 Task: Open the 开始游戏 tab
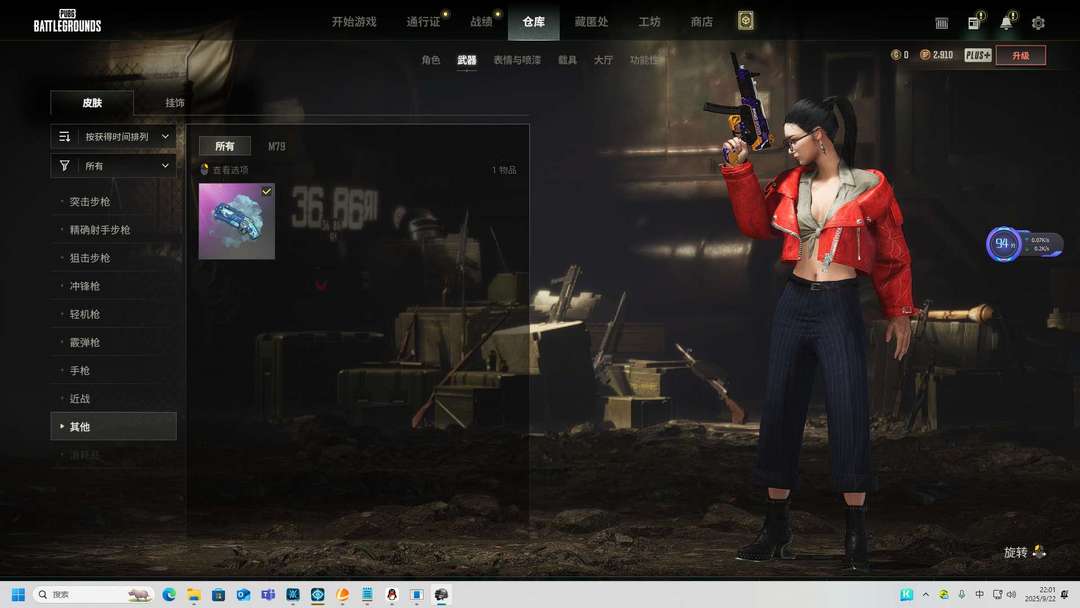coord(354,22)
